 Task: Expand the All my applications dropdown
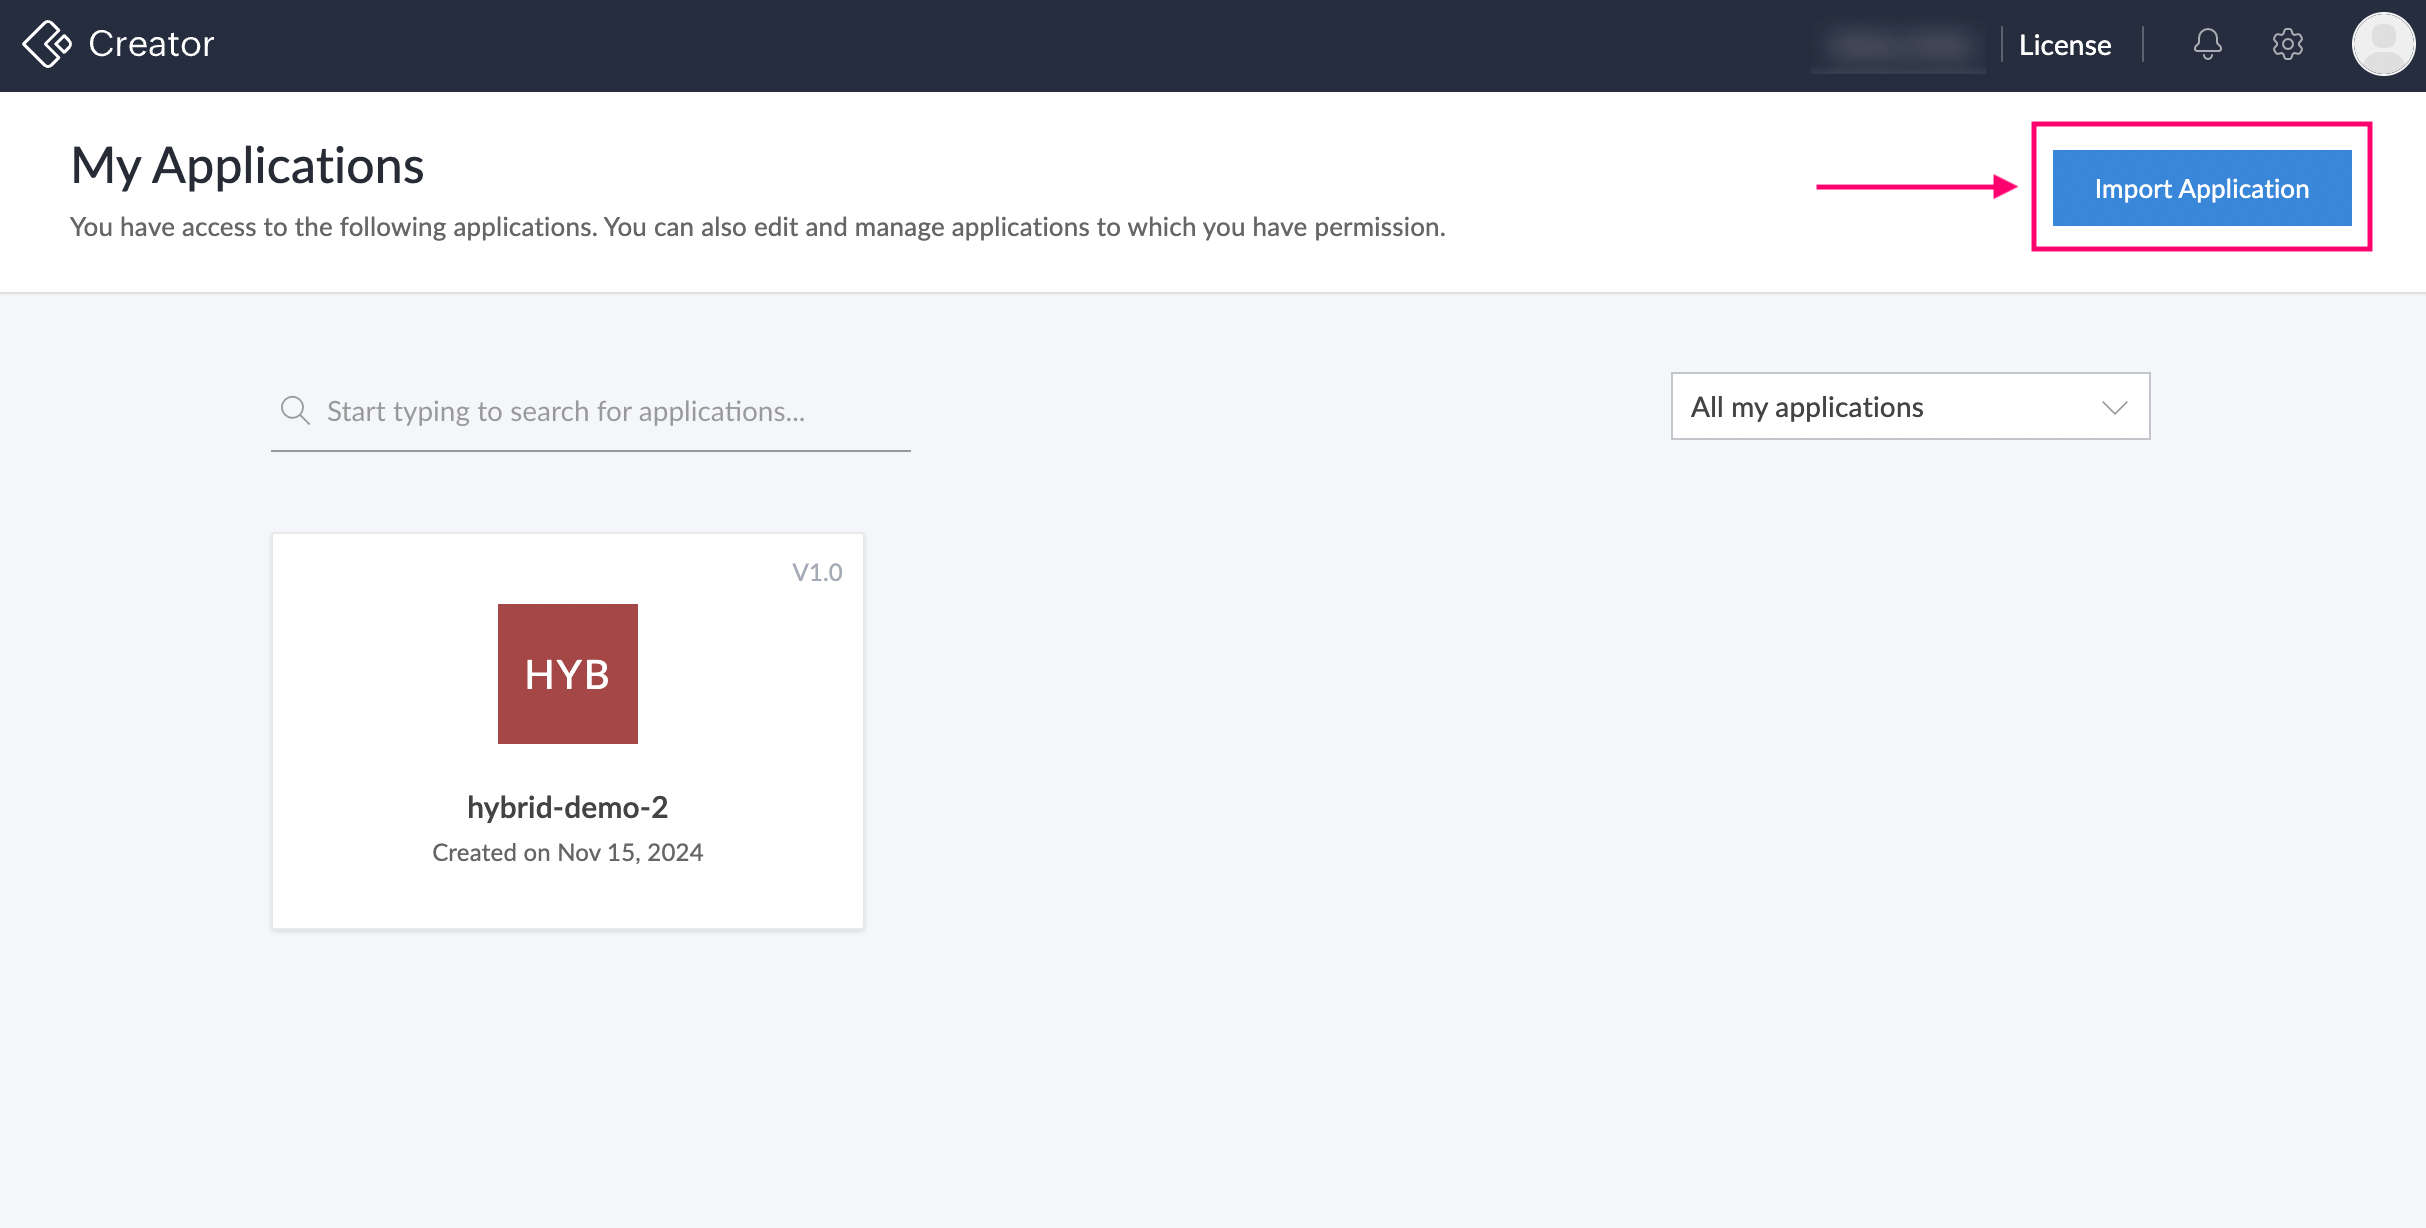click(x=1909, y=406)
